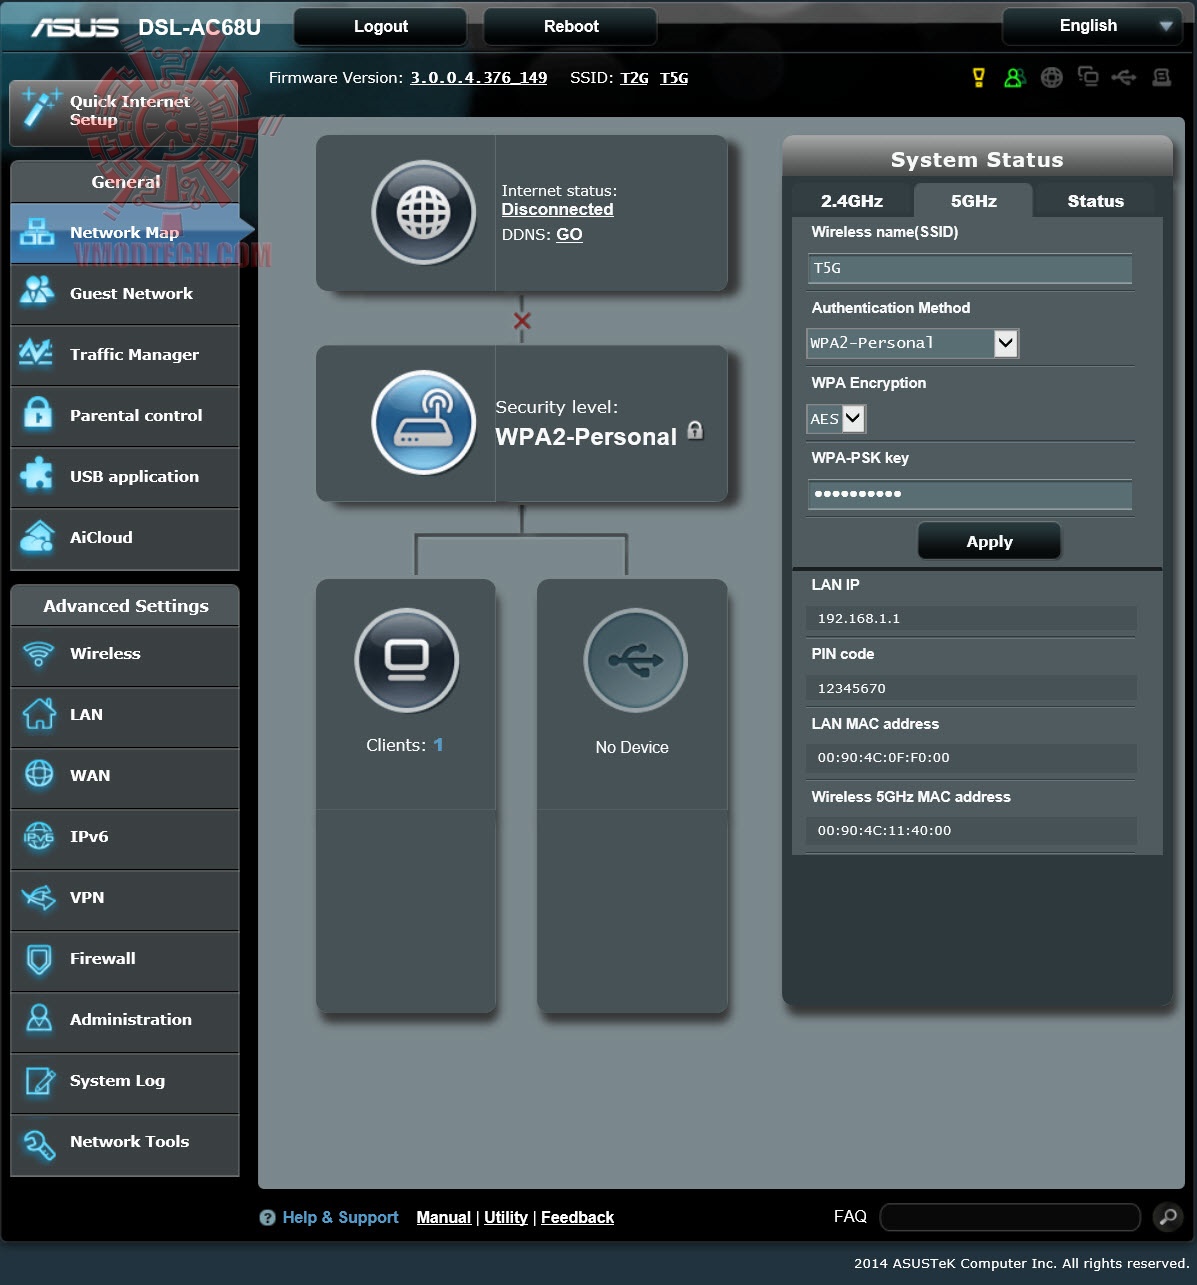Focus the WPA-PSK key field
This screenshot has height=1285, width=1197.
[x=970, y=494]
